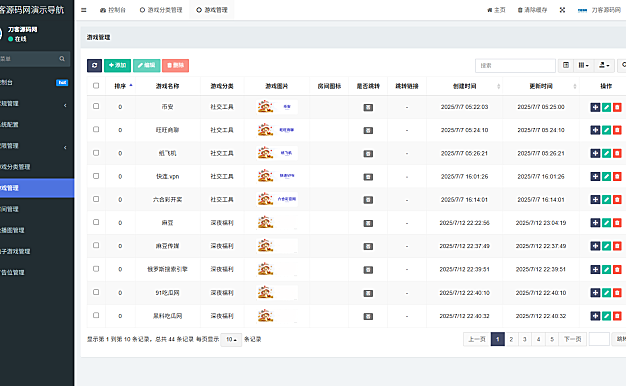Go to page 2 in pagination
626x386 pixels.
pos(511,339)
